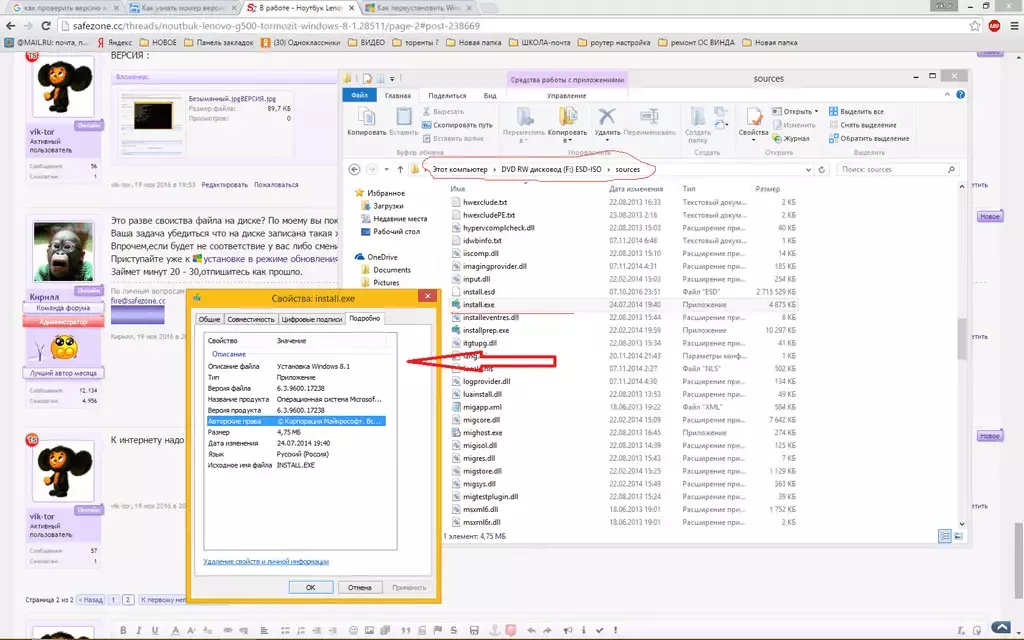Expand the Open (Открыть) dropdown arrow
This screenshot has height=640, width=1024.
point(816,112)
